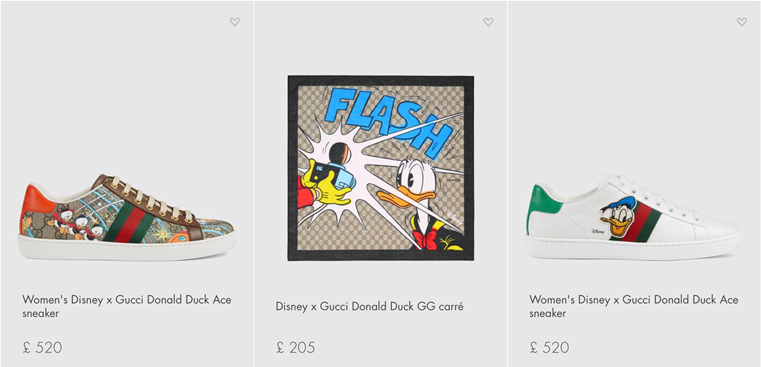Open the white Ace sneaker image
Viewport: 761px width, 367px height.
(634, 217)
